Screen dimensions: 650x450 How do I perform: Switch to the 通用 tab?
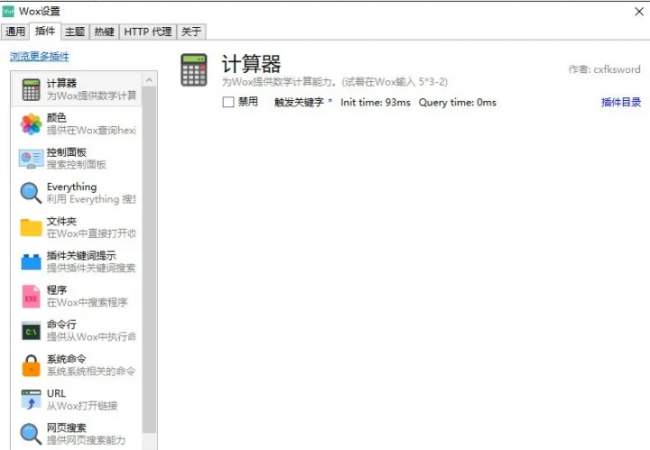[x=15, y=31]
